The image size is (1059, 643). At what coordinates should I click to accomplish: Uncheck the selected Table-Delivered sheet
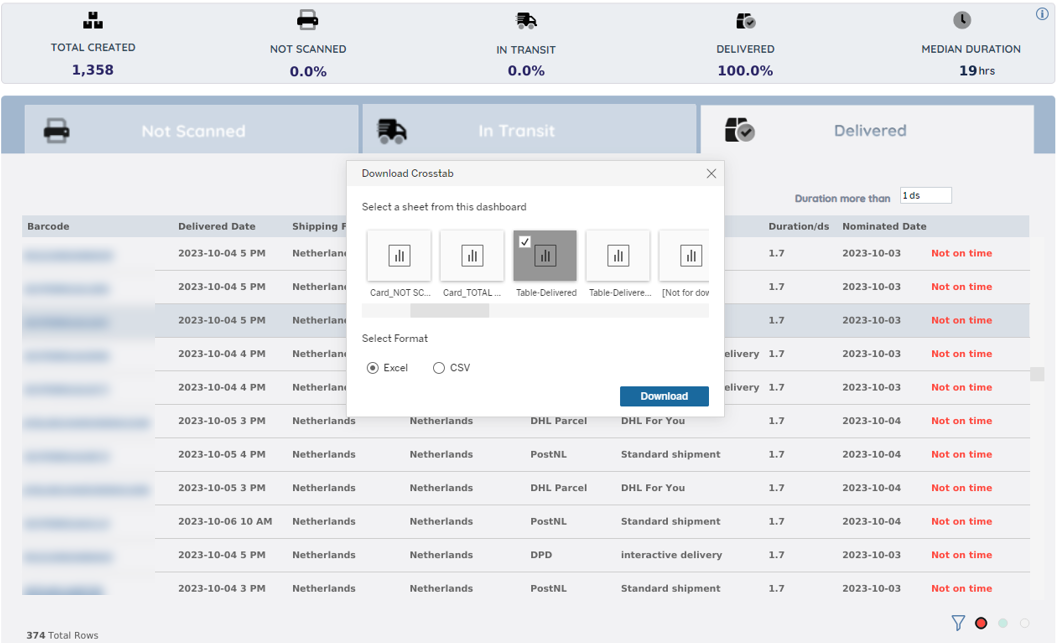545,255
